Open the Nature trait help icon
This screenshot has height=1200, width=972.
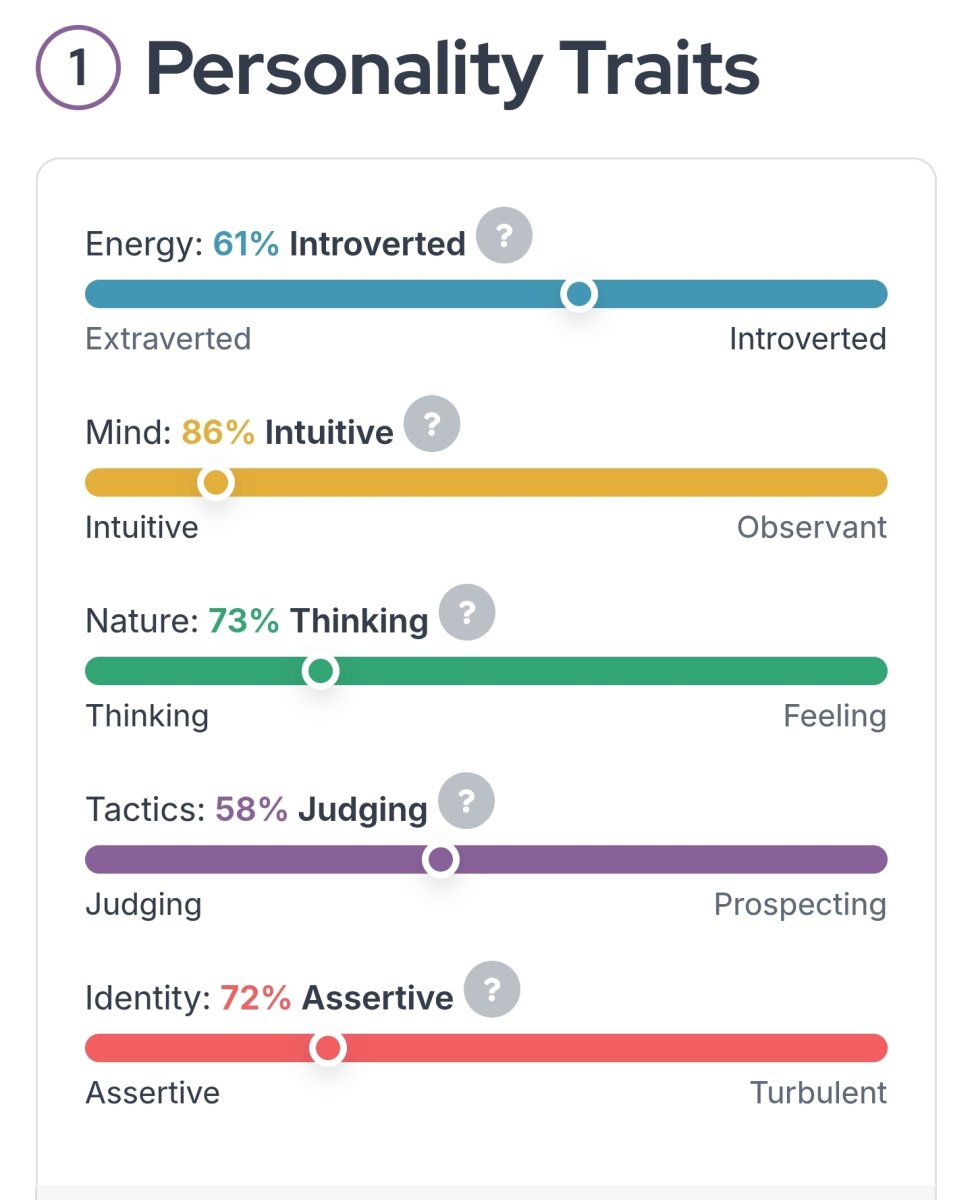coord(467,612)
